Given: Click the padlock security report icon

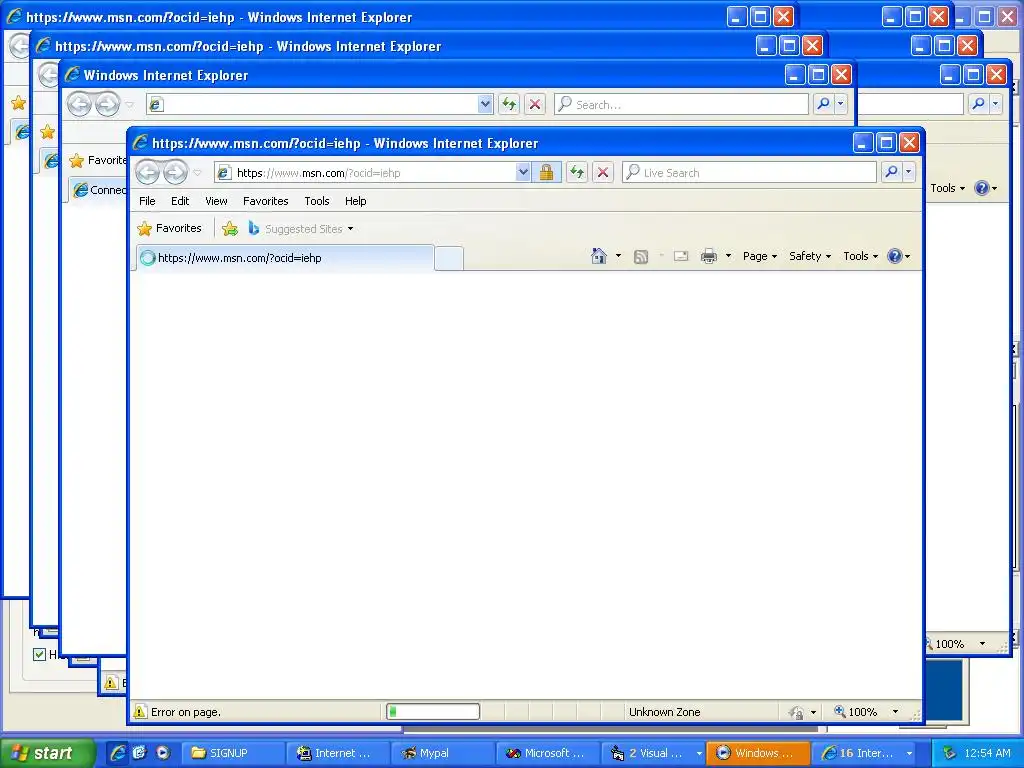Looking at the screenshot, I should point(547,172).
